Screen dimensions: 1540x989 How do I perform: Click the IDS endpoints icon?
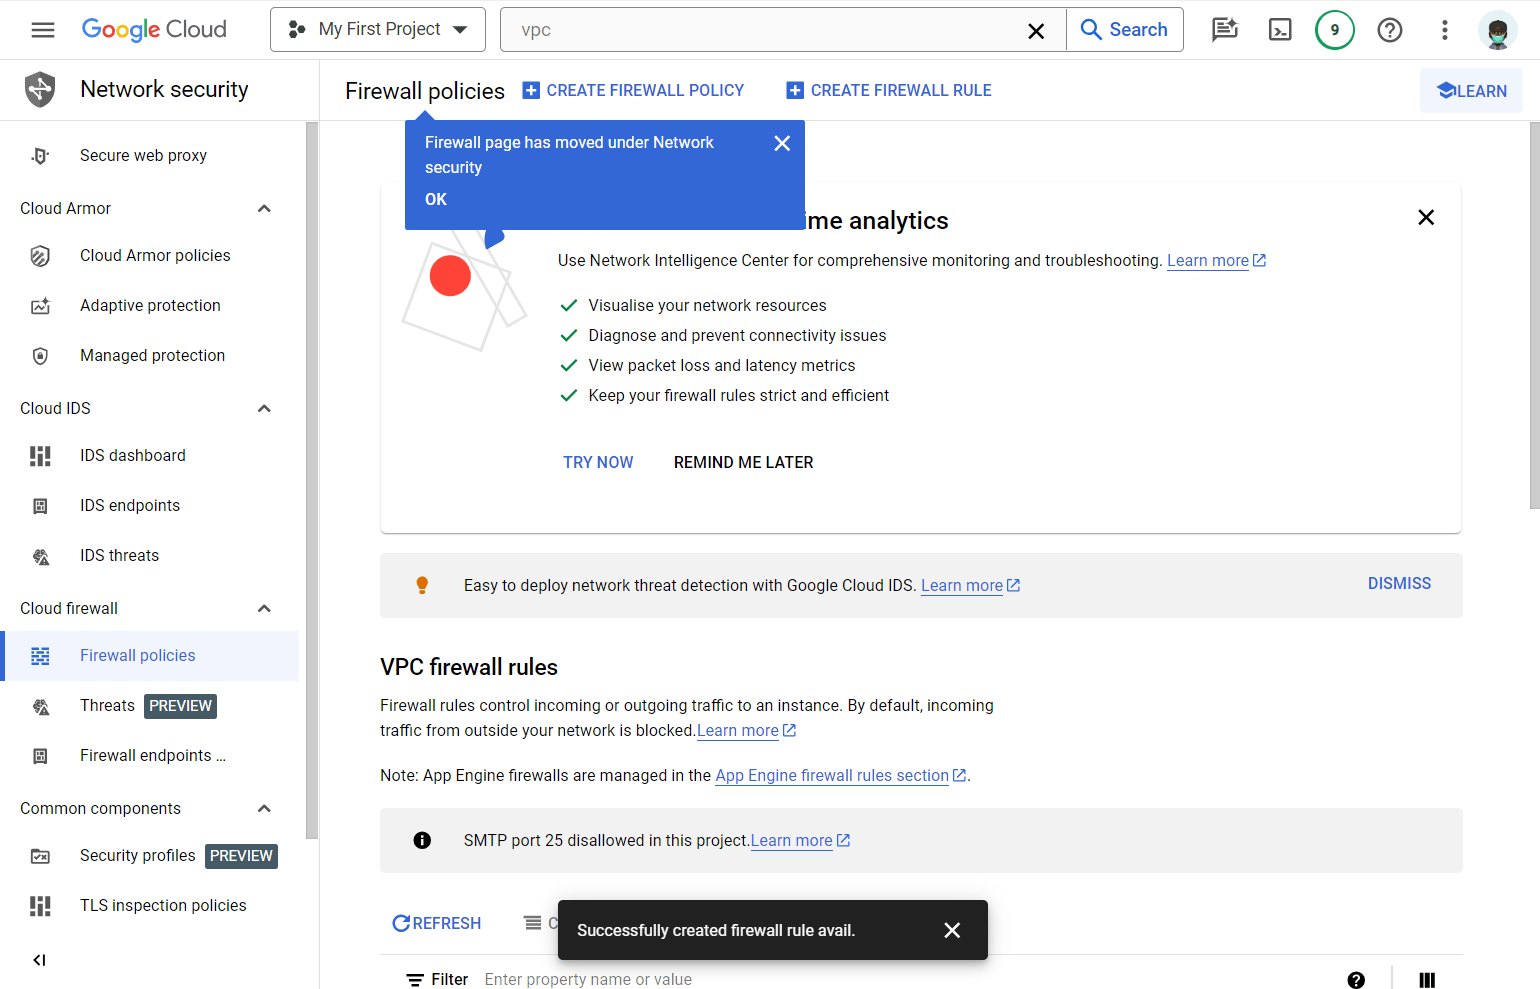(40, 506)
